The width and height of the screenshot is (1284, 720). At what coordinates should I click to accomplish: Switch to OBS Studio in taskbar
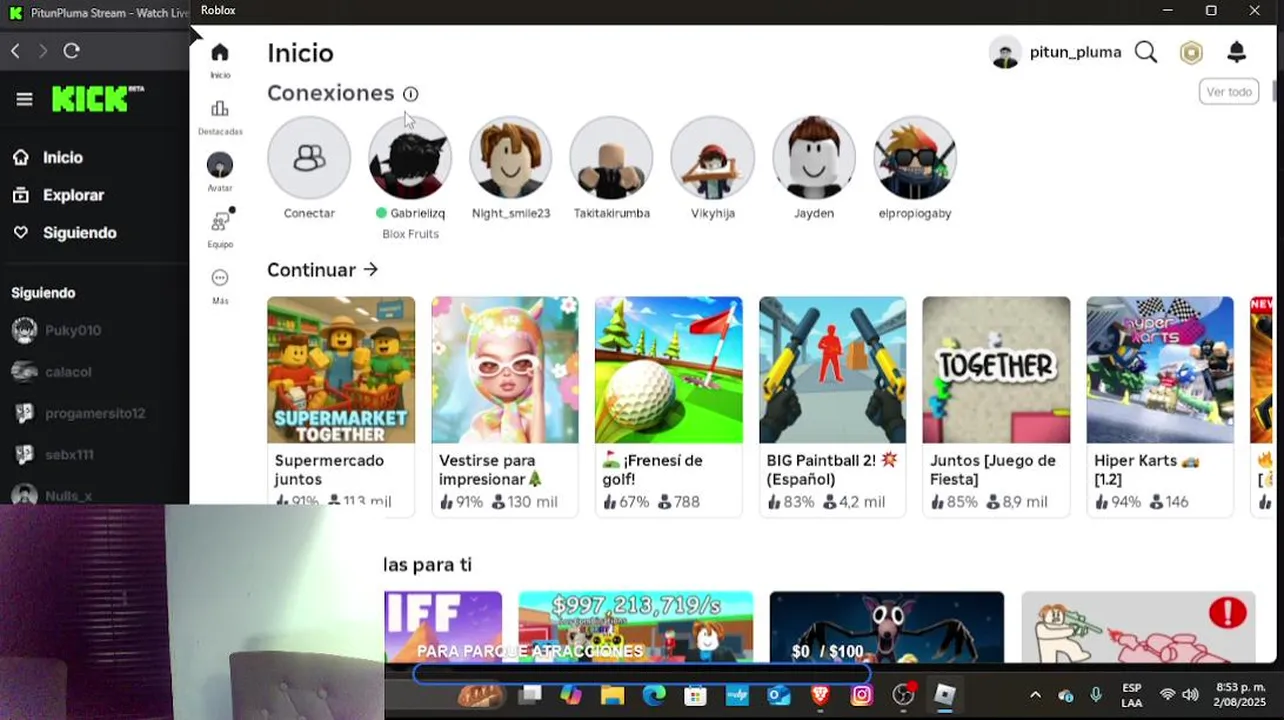tap(904, 695)
